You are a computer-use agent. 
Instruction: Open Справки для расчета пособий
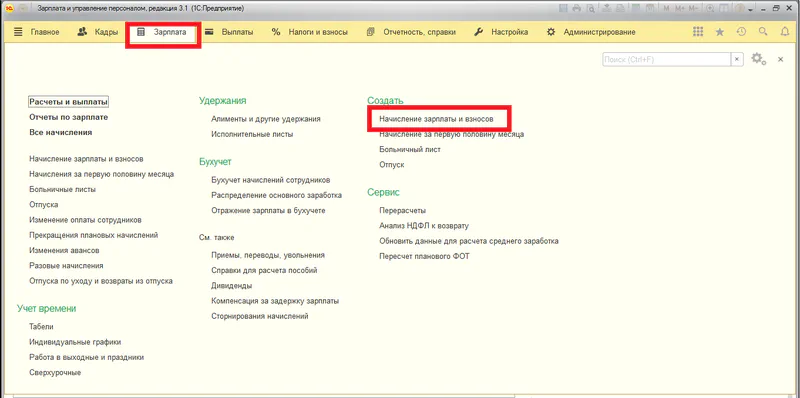point(264,270)
